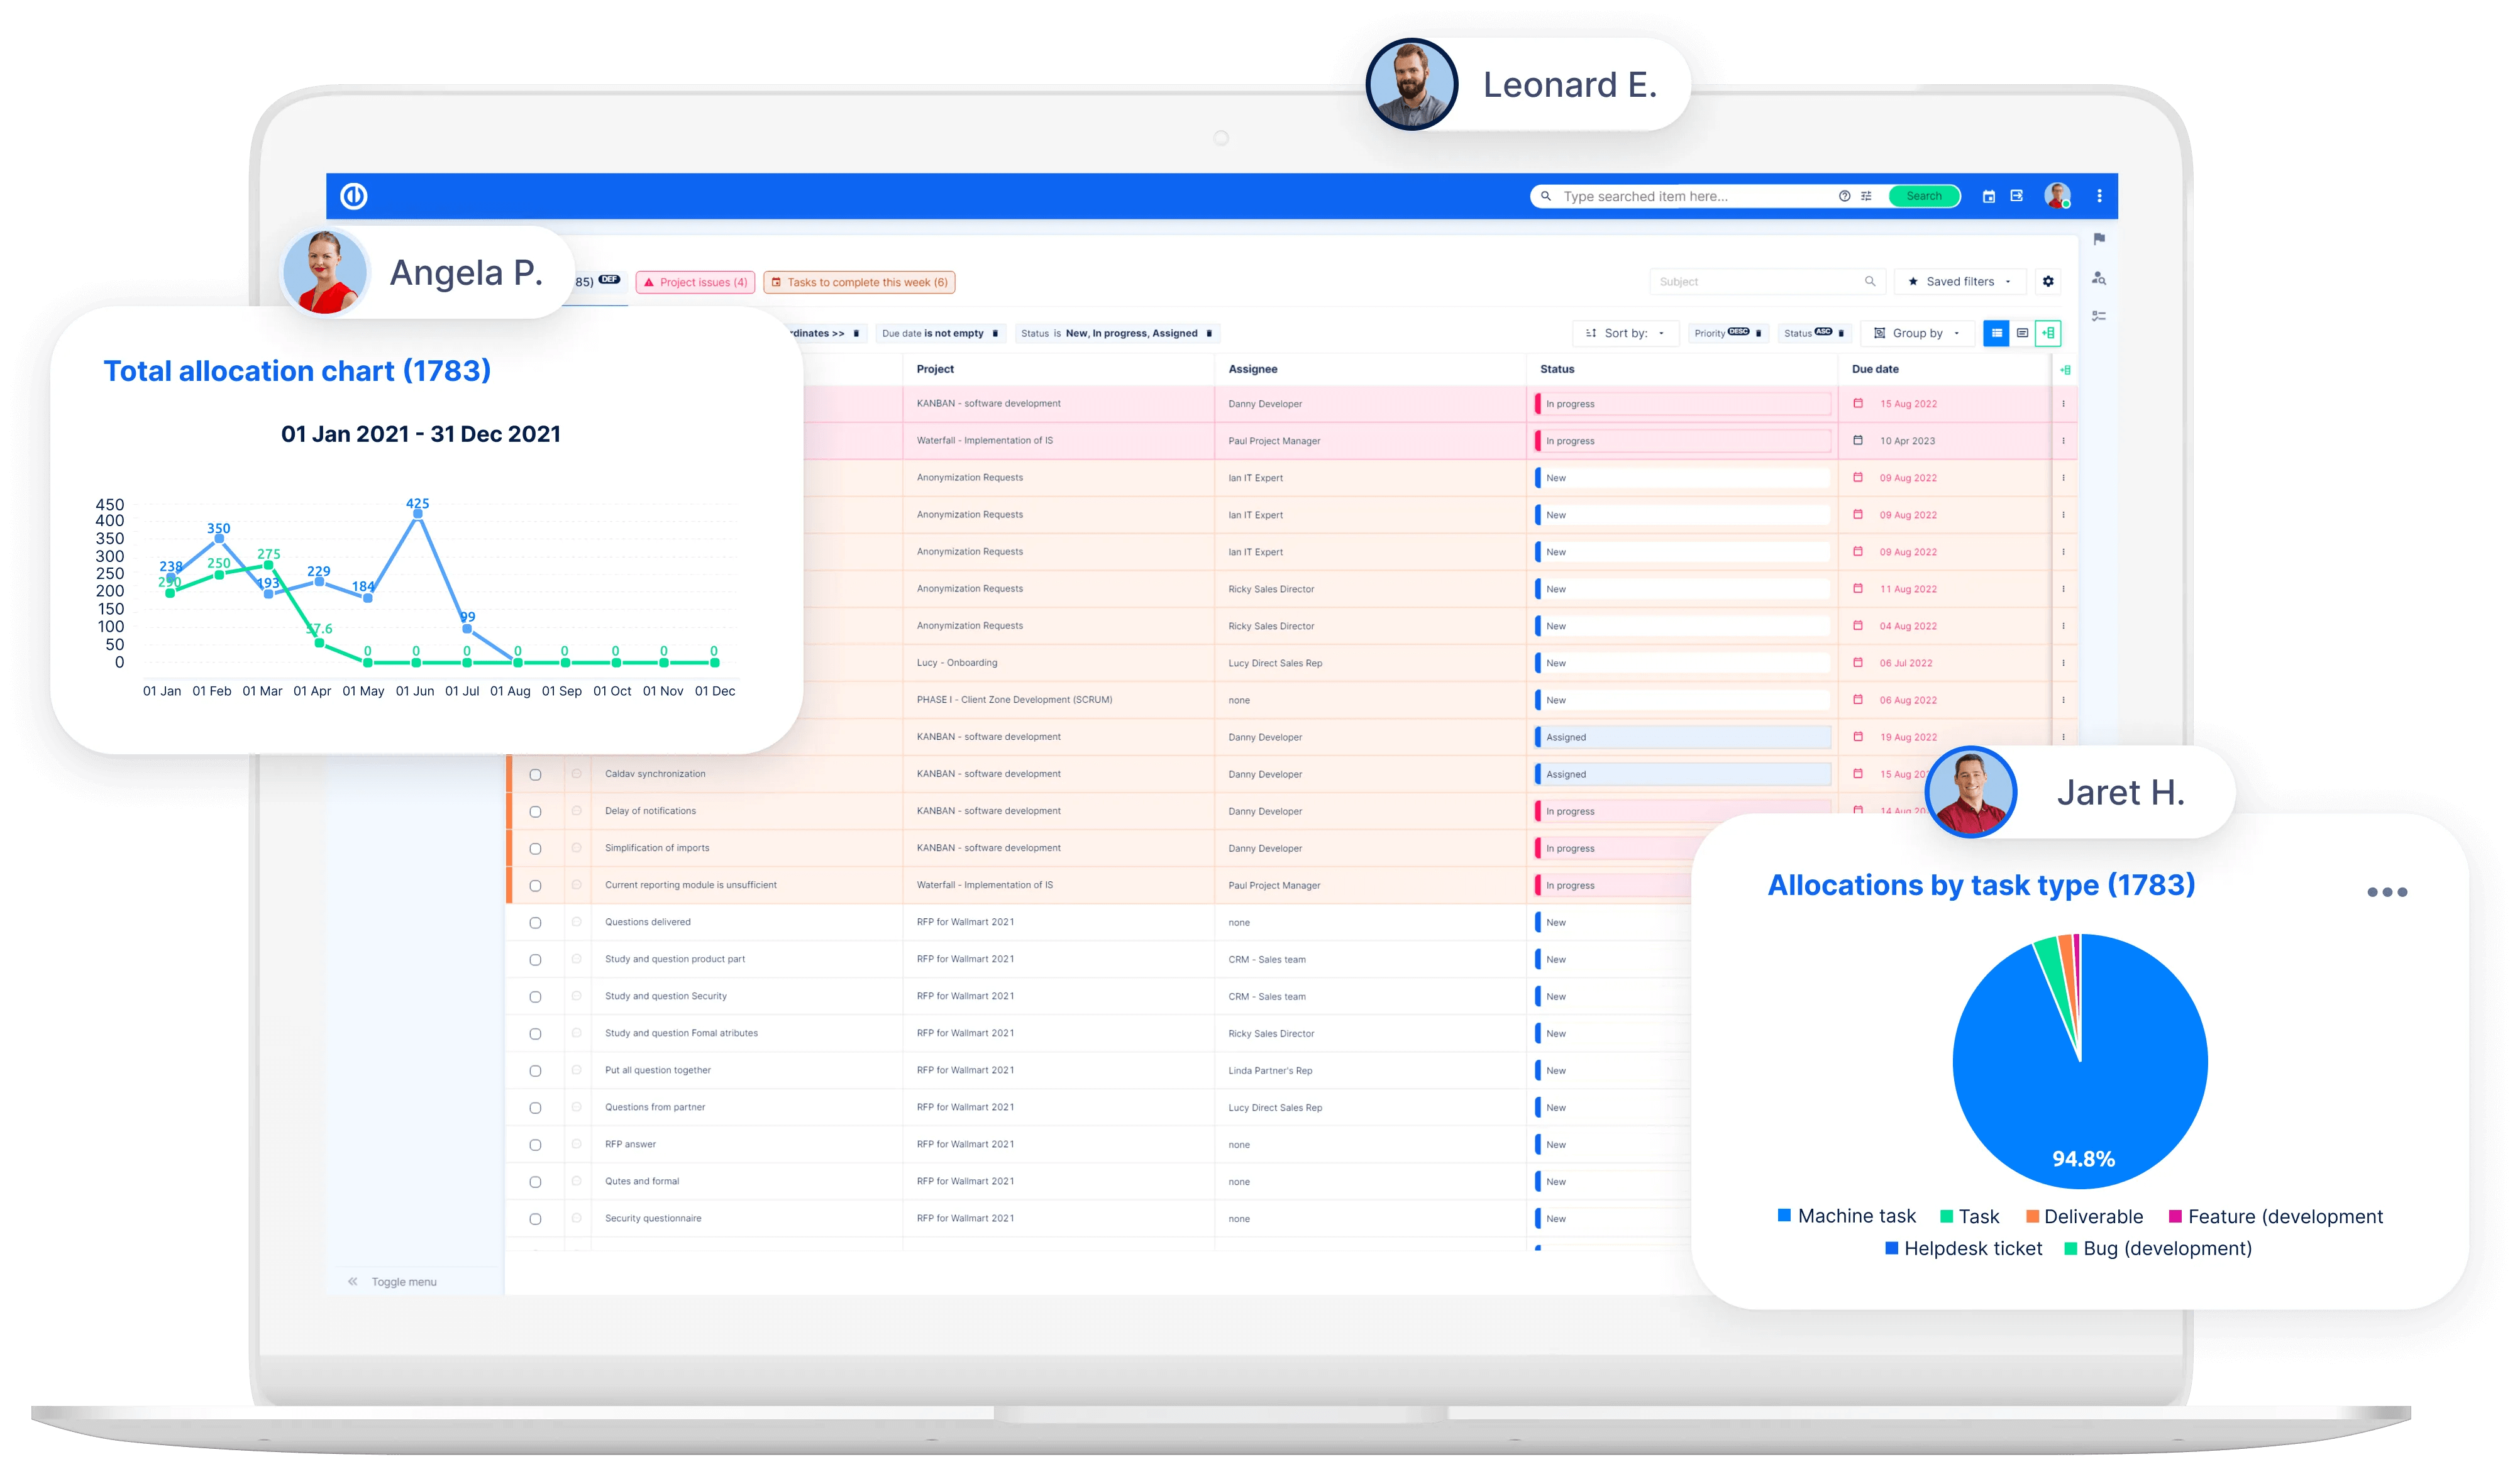
Task: Open the Sort by dropdown
Action: (1626, 333)
